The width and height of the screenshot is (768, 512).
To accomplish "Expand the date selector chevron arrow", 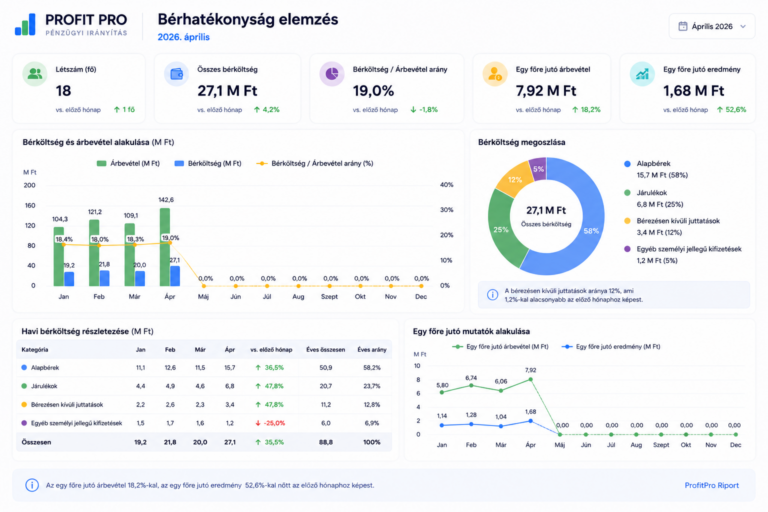I will [743, 26].
